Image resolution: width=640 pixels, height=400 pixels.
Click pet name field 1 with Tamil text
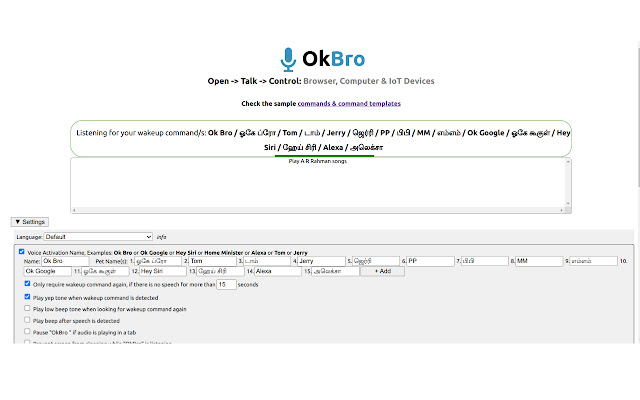158,261
